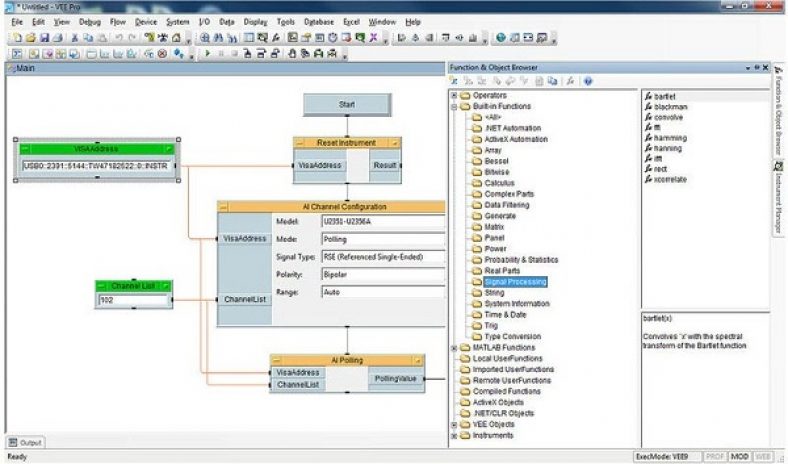Click the Save icon in the toolbar

(x=45, y=37)
